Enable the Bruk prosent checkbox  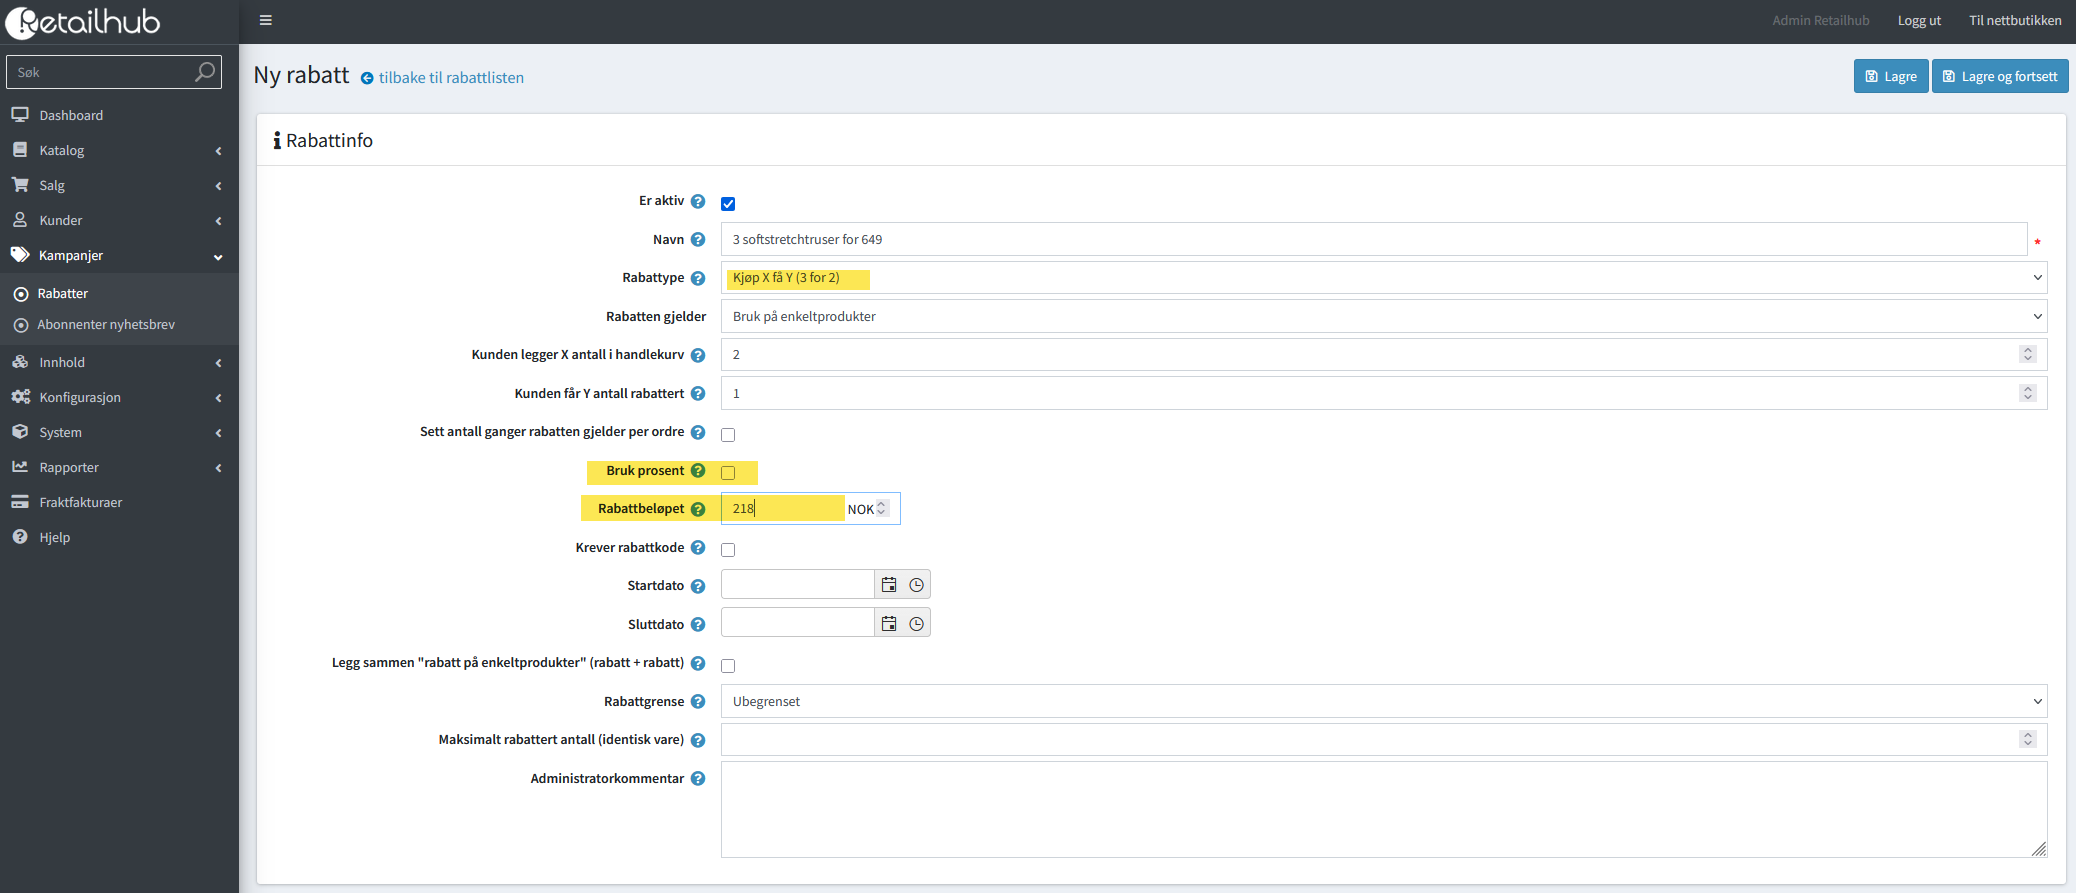pos(728,473)
